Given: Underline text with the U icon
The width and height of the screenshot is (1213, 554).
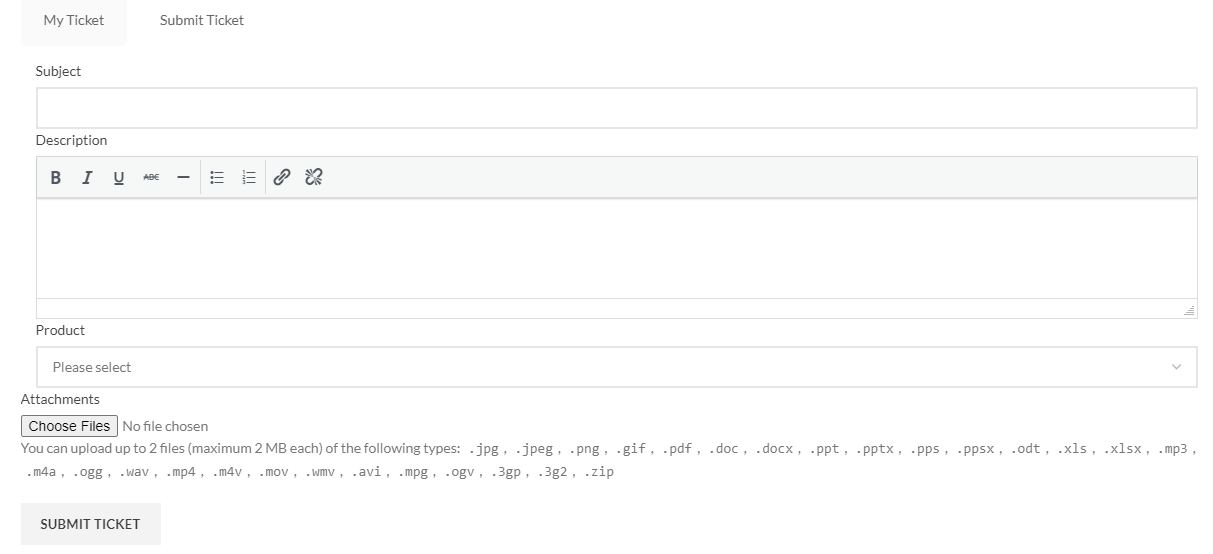Looking at the screenshot, I should coord(119,178).
